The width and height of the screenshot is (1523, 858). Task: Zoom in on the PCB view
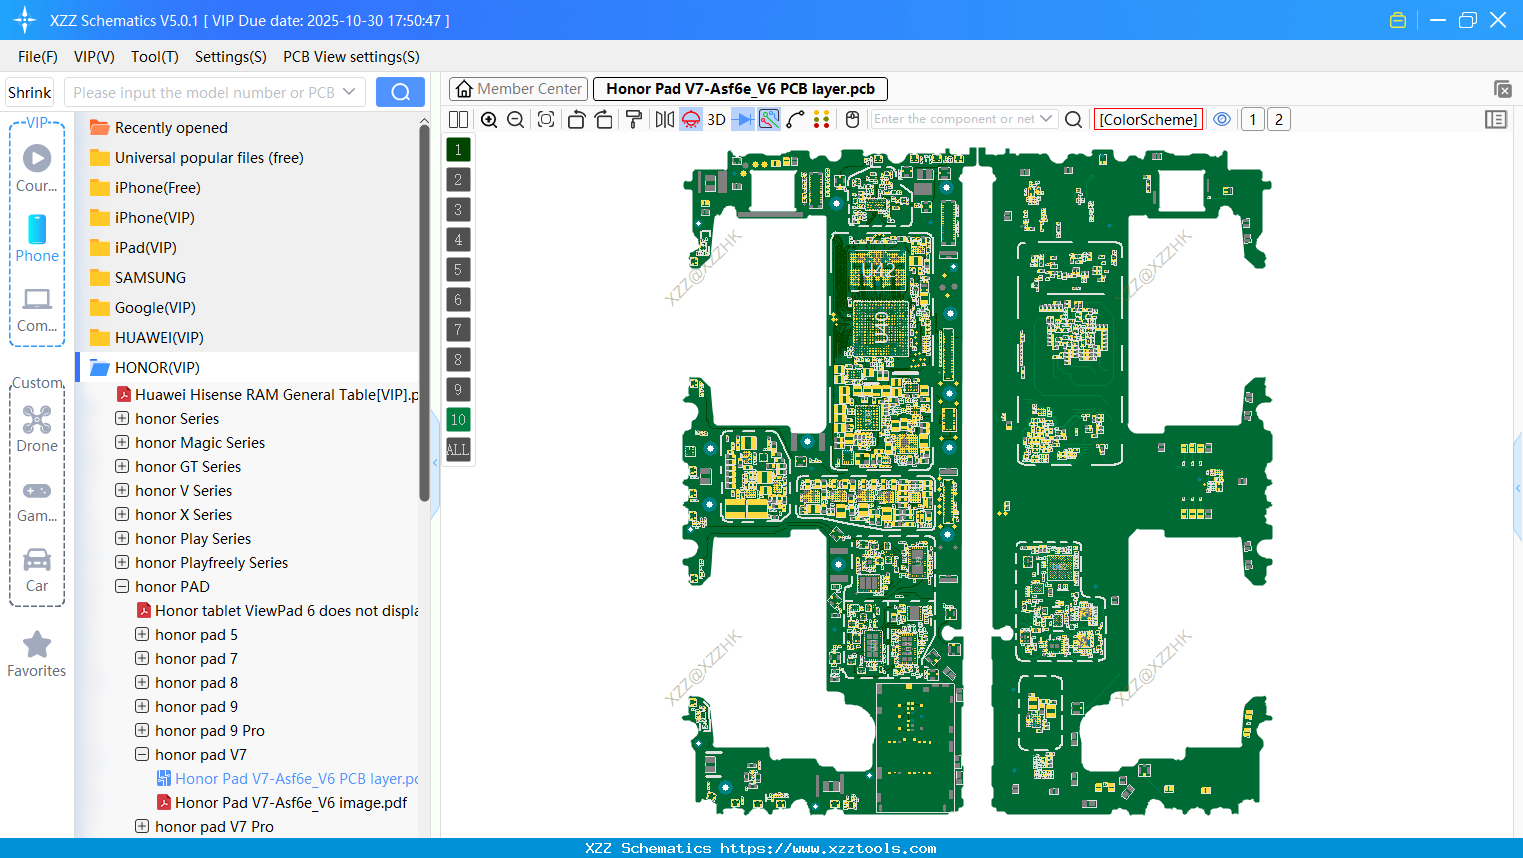click(489, 119)
